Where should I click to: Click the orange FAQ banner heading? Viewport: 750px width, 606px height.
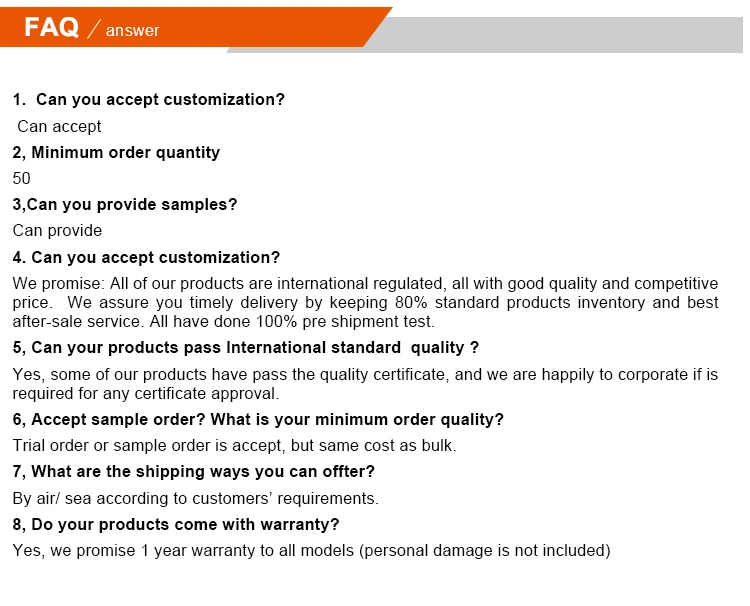(51, 27)
